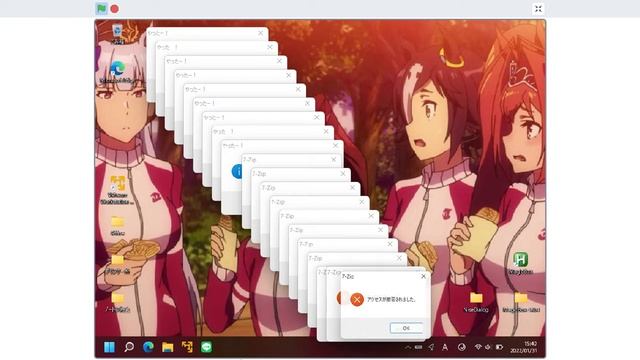Close the frontmost 7-Zip error dialog

(423, 276)
